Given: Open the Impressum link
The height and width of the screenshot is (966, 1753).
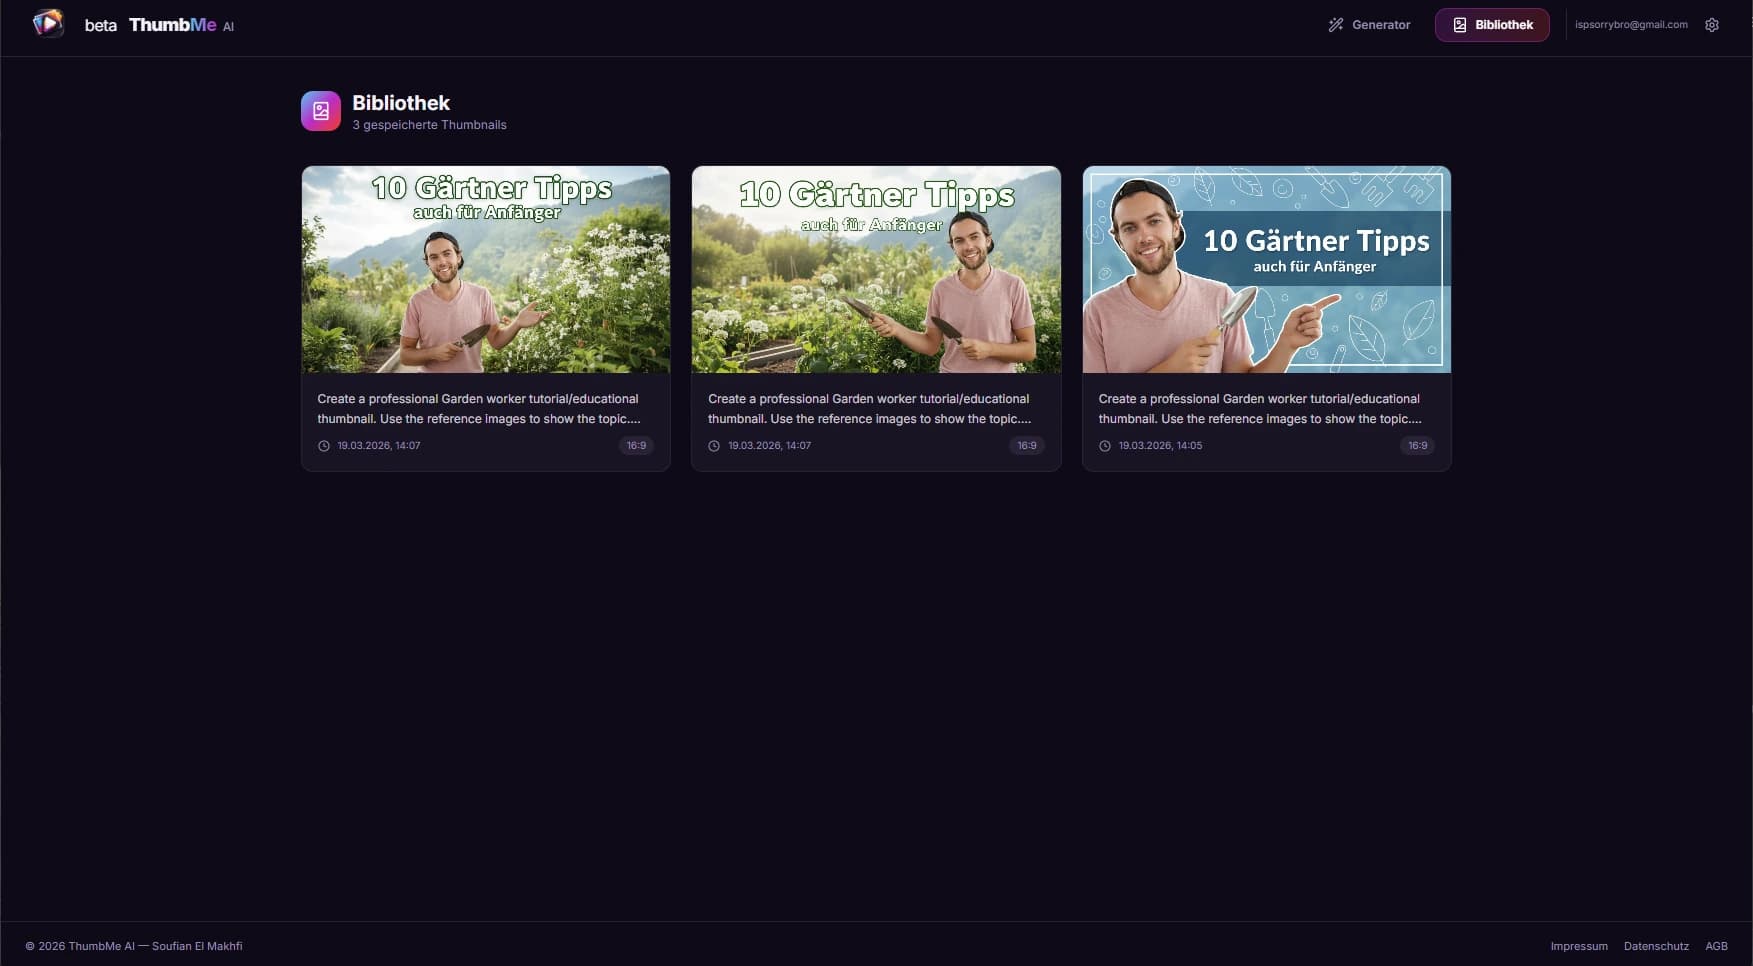Looking at the screenshot, I should click(1579, 945).
